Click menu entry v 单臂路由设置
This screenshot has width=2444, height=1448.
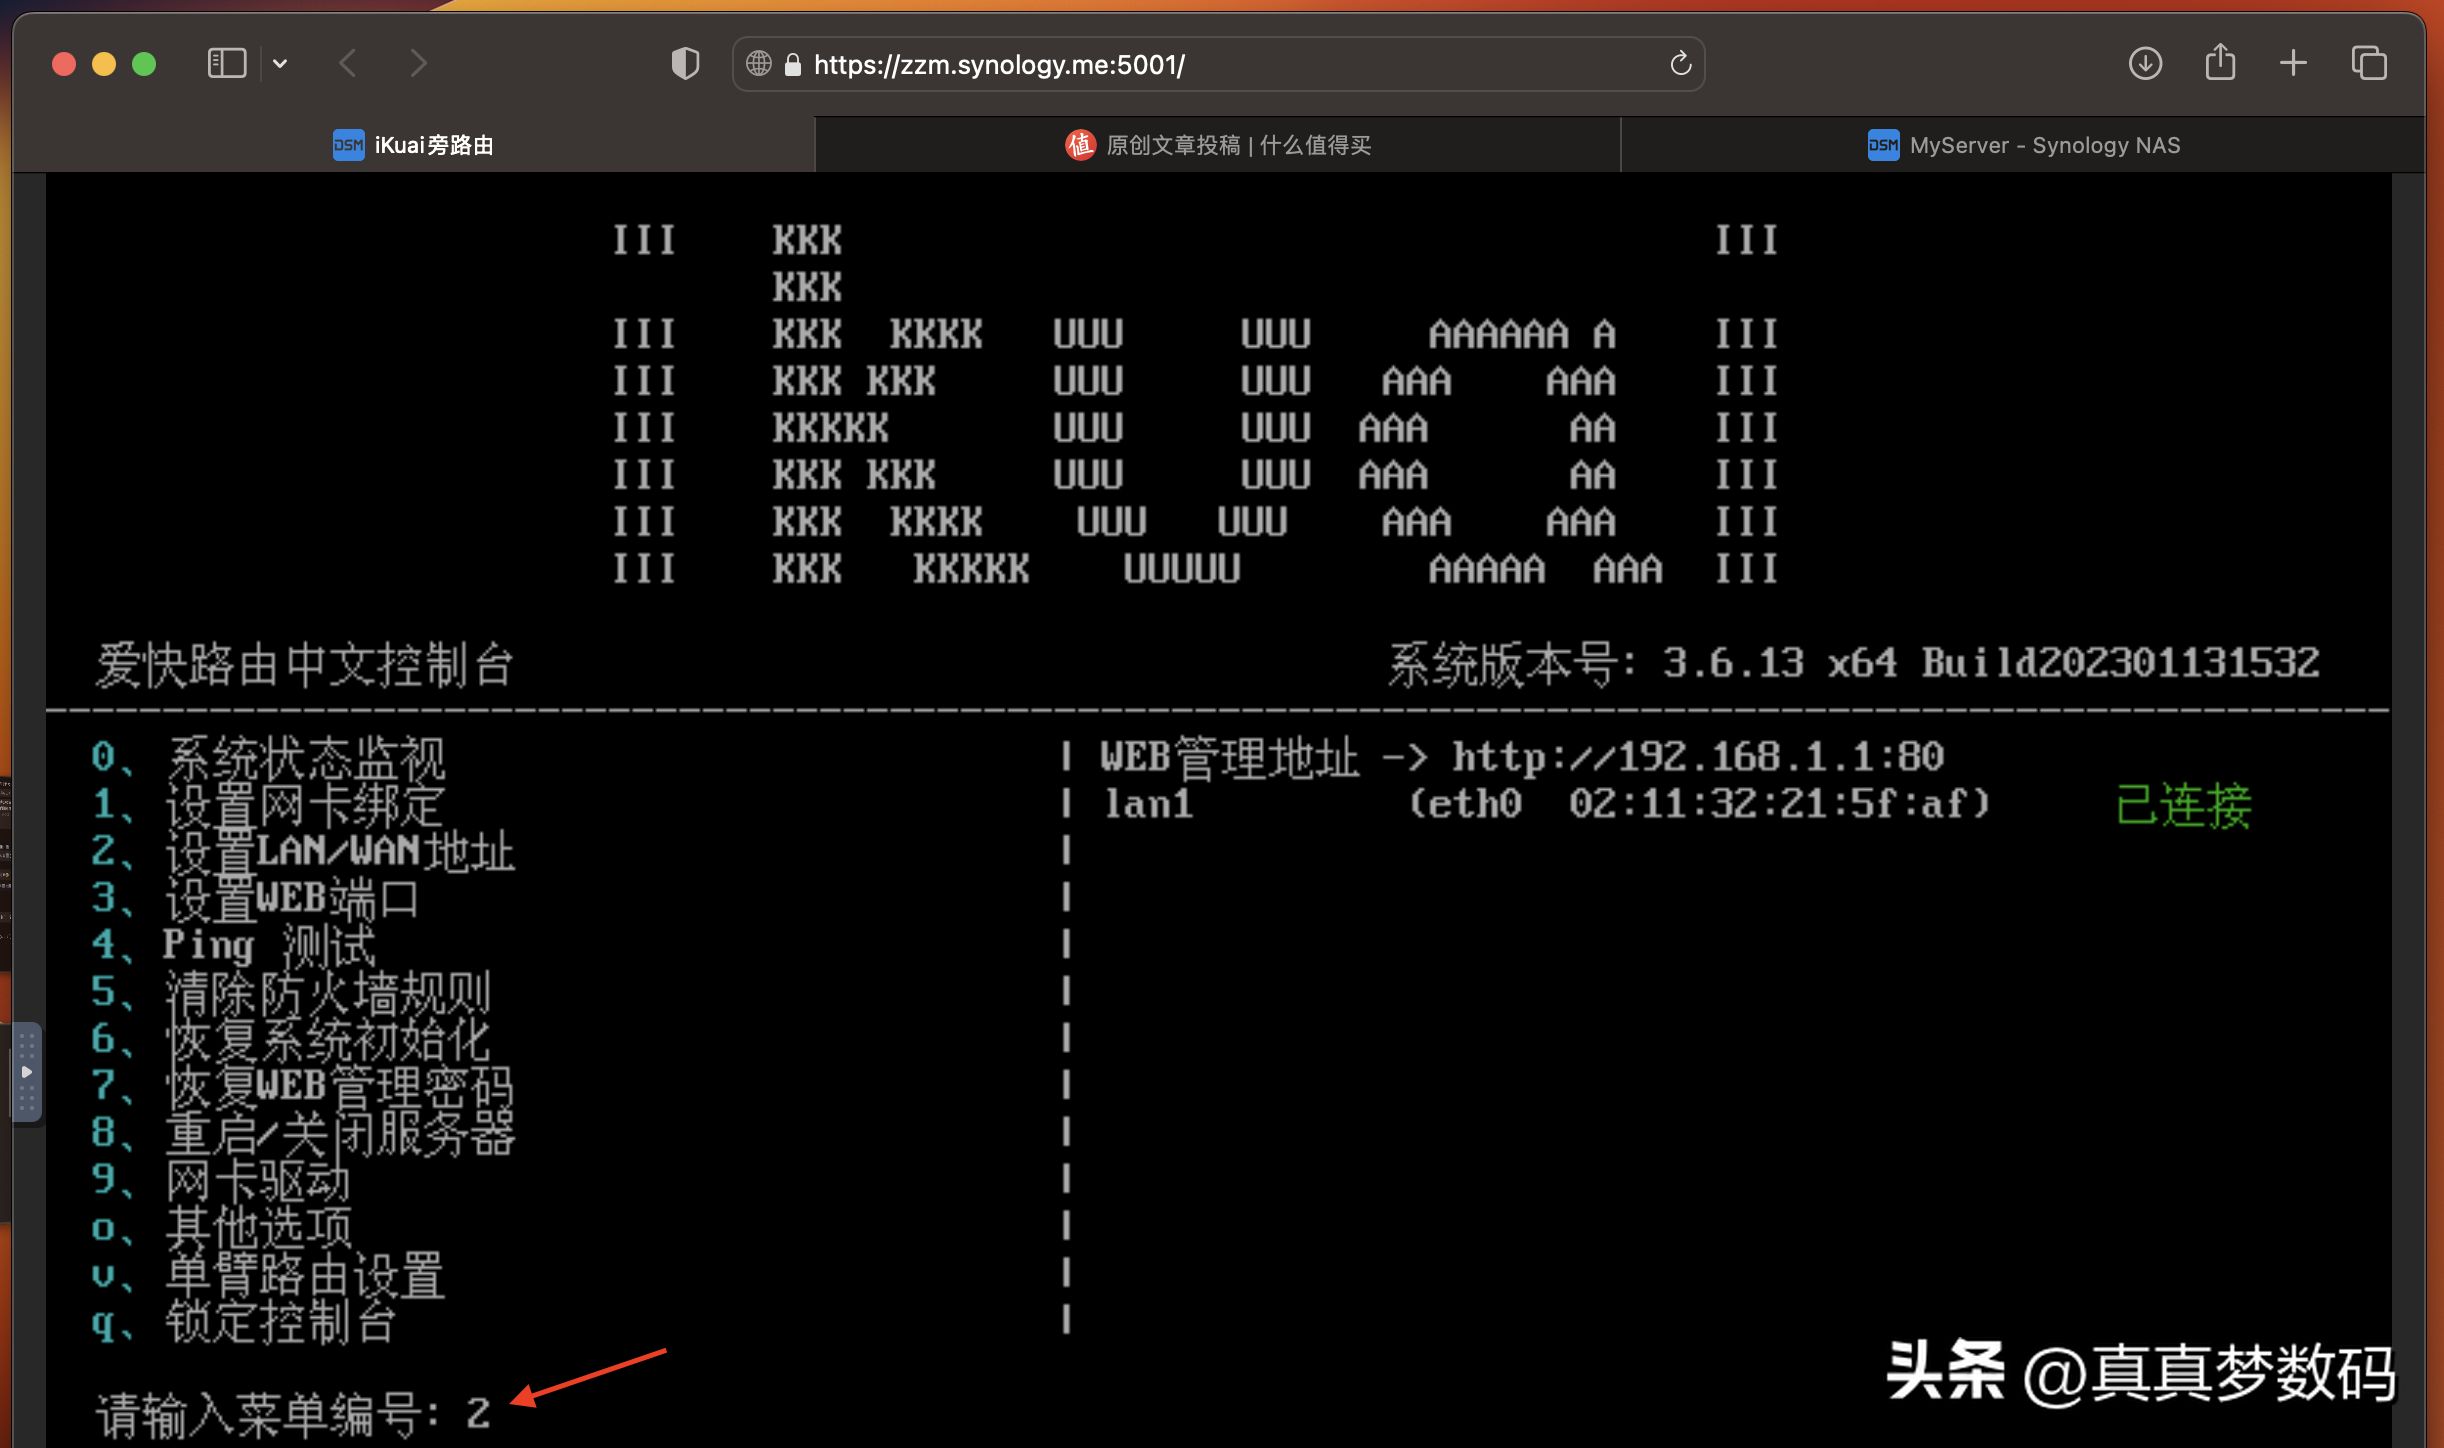(268, 1275)
